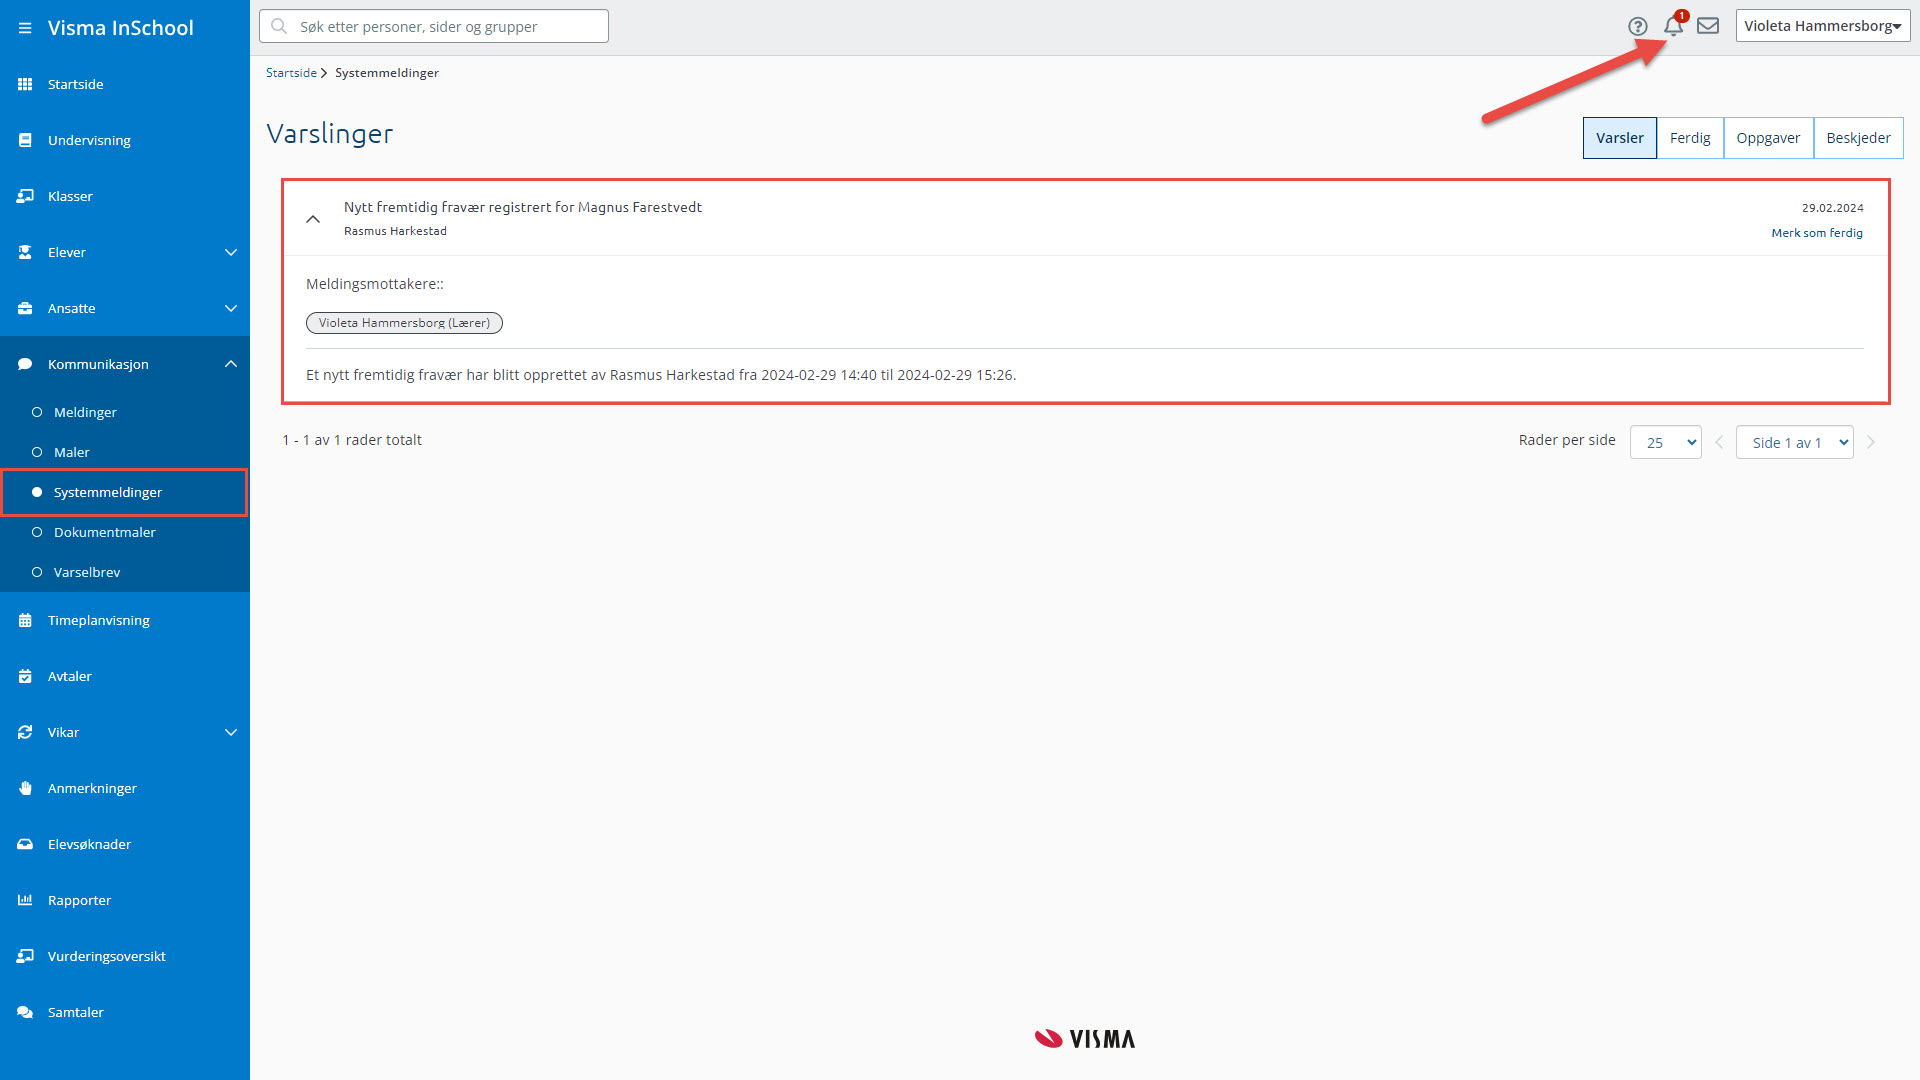Click the Systemmeldinger breadcrumb text
This screenshot has width=1920, height=1080.
(x=387, y=73)
